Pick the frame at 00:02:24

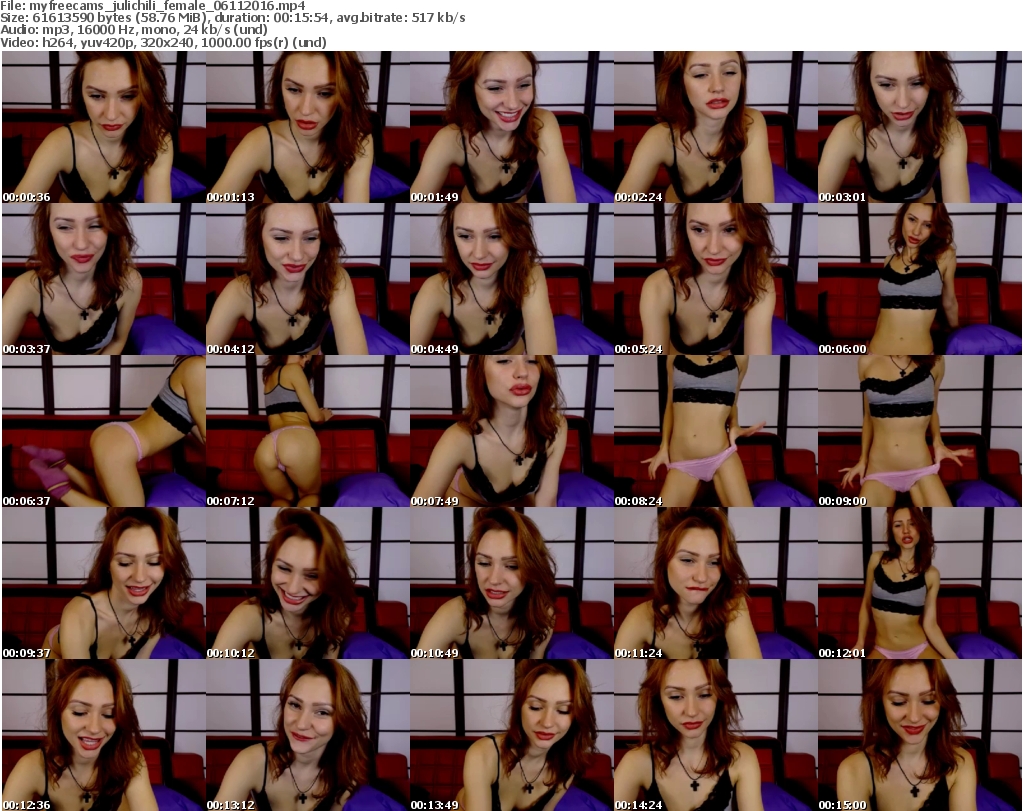click(716, 127)
